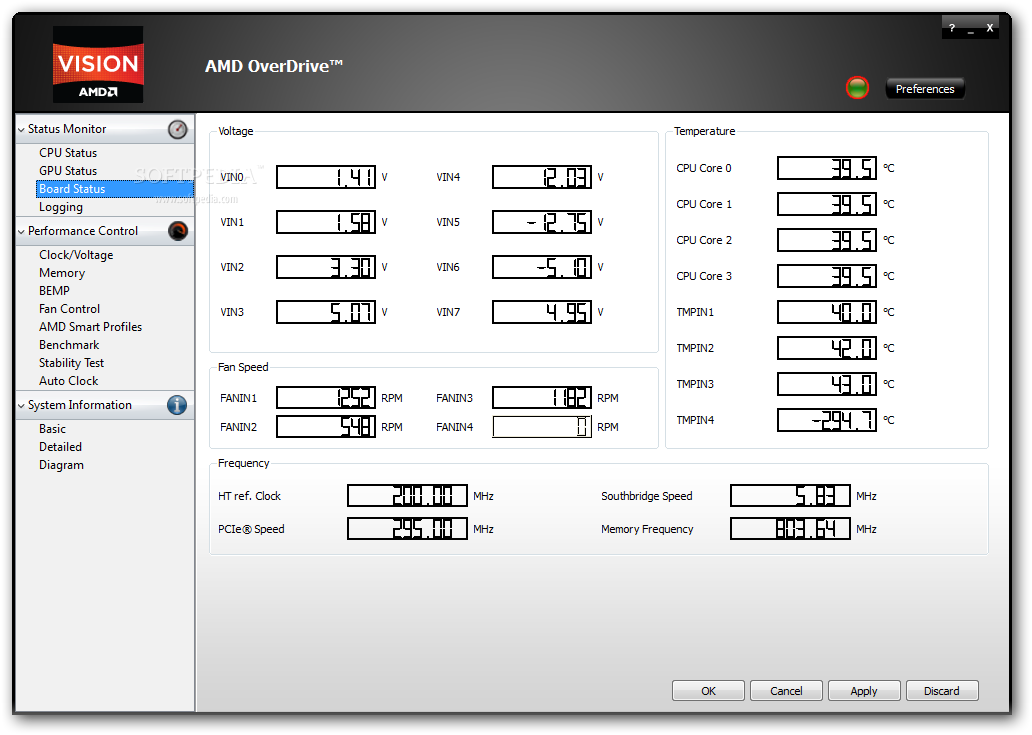Click the Southbridge Speed readout
1032x735 pixels.
(790, 495)
